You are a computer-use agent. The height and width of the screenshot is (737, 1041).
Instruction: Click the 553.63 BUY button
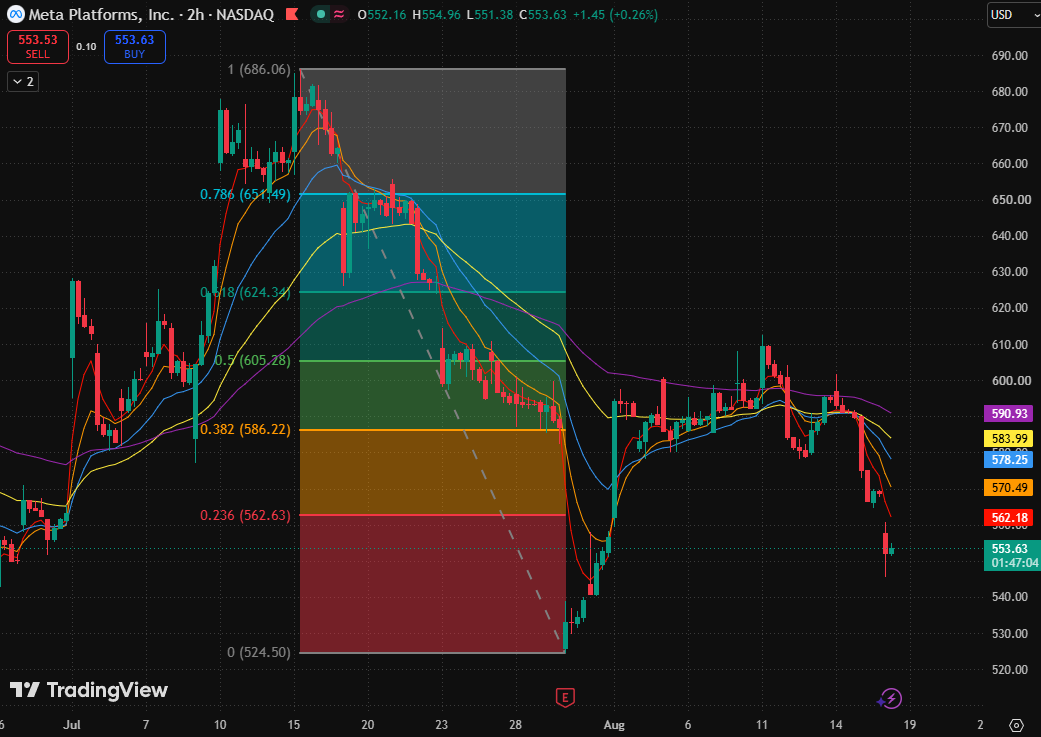point(135,46)
